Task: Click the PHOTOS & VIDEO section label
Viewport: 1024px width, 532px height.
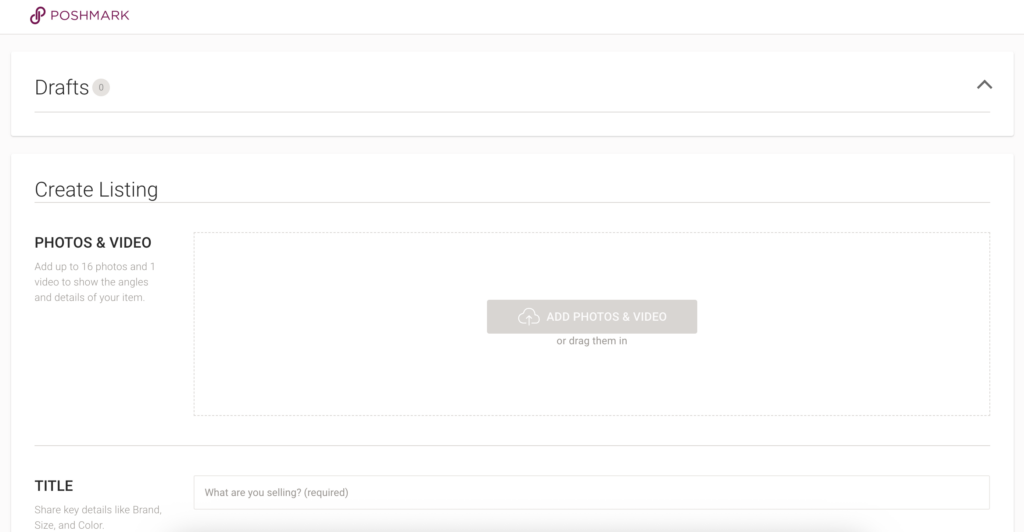Action: (x=93, y=243)
